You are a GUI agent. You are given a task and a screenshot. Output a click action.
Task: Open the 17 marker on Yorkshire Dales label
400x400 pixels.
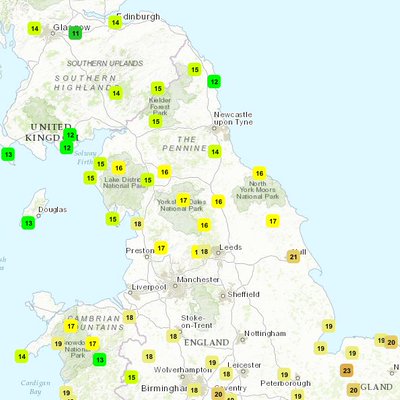pyautogui.click(x=183, y=200)
